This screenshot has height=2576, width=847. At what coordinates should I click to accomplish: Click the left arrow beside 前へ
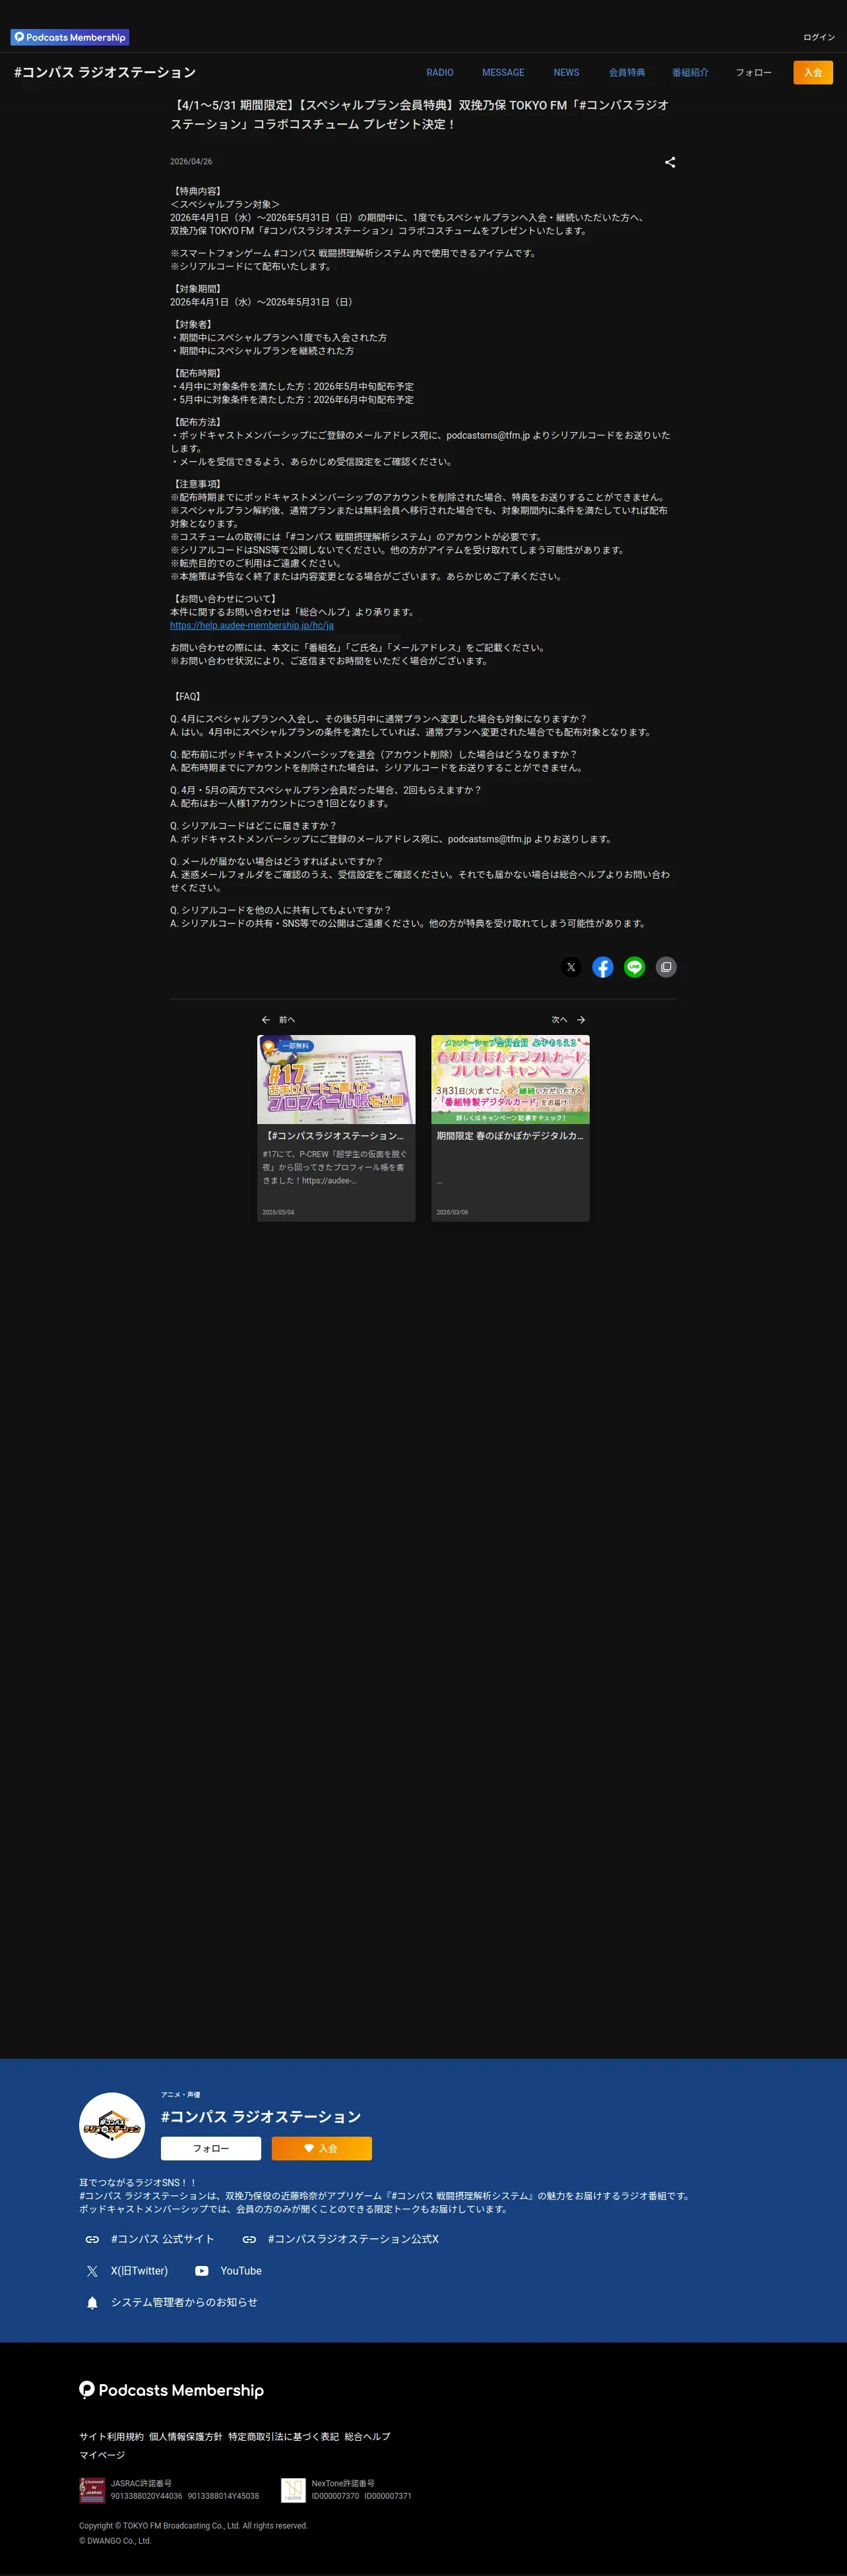[265, 1020]
